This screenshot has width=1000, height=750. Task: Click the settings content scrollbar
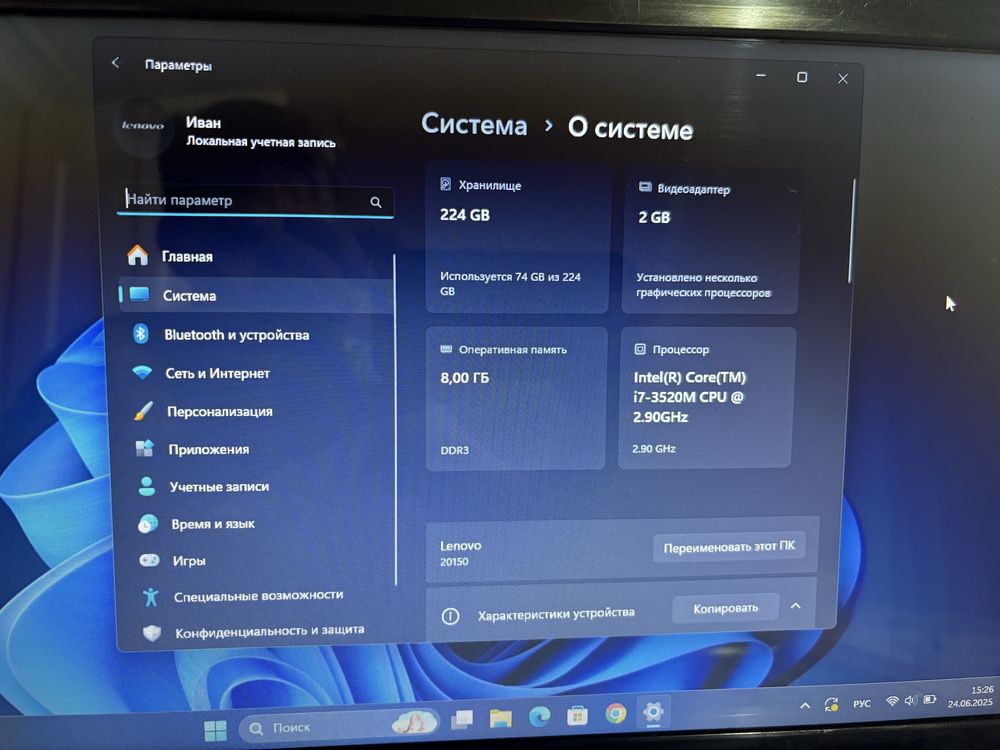click(852, 232)
